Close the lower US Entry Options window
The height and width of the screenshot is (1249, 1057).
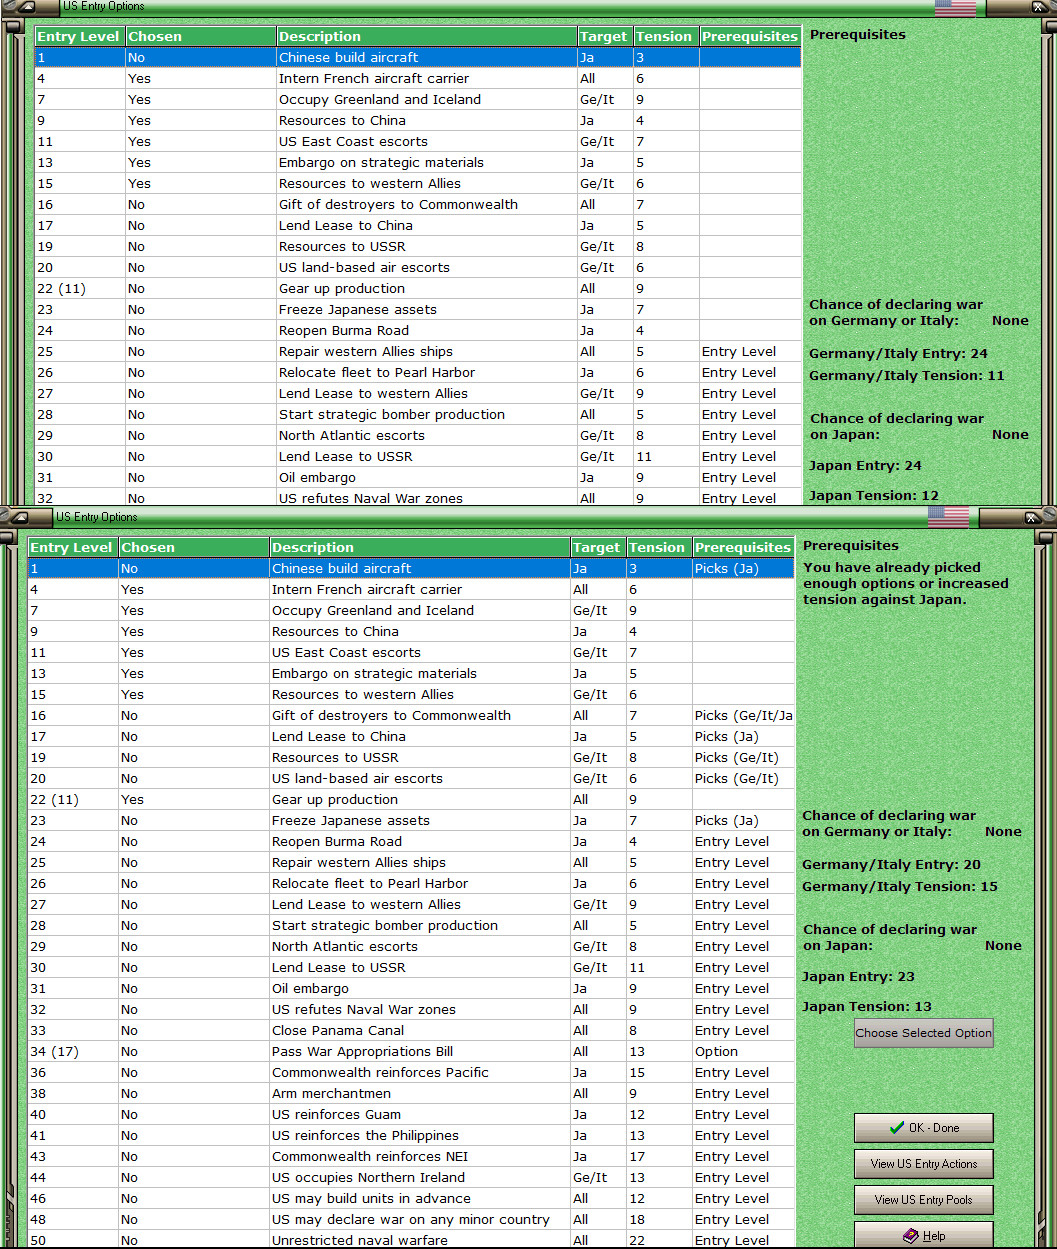point(1034,517)
